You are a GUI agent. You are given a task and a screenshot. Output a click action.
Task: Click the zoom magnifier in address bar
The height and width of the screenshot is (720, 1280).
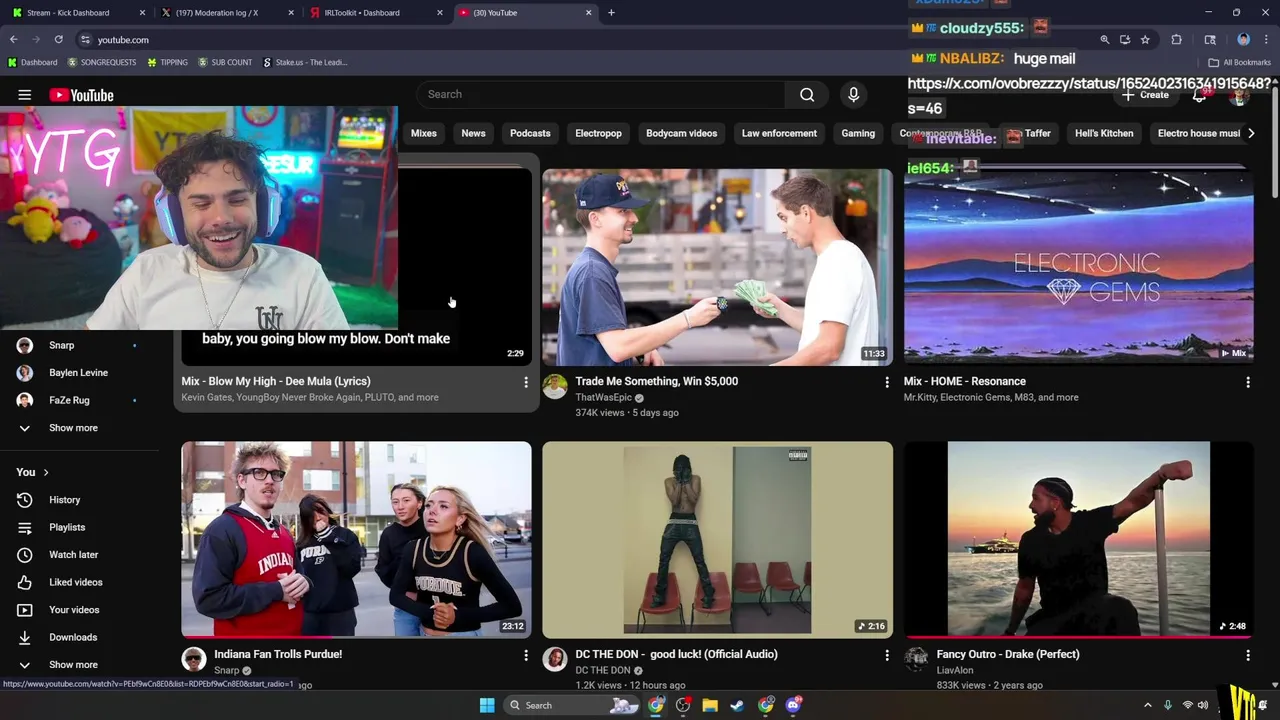1105,40
